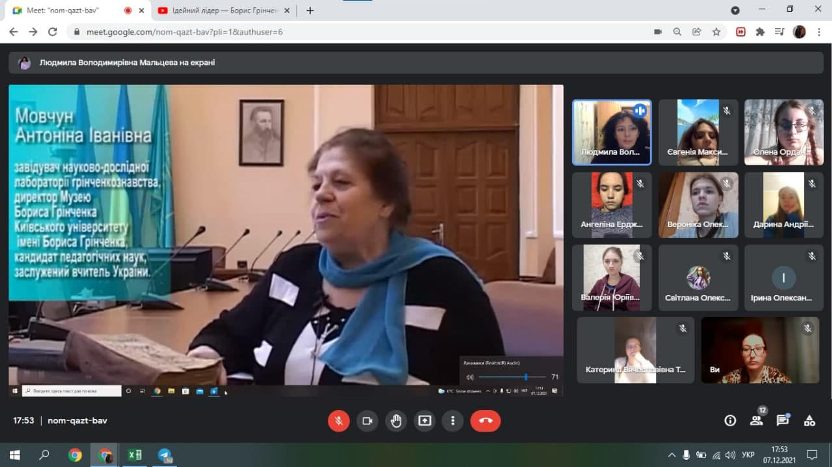Open Excel from the taskbar
This screenshot has height=467, width=832.
(135, 455)
